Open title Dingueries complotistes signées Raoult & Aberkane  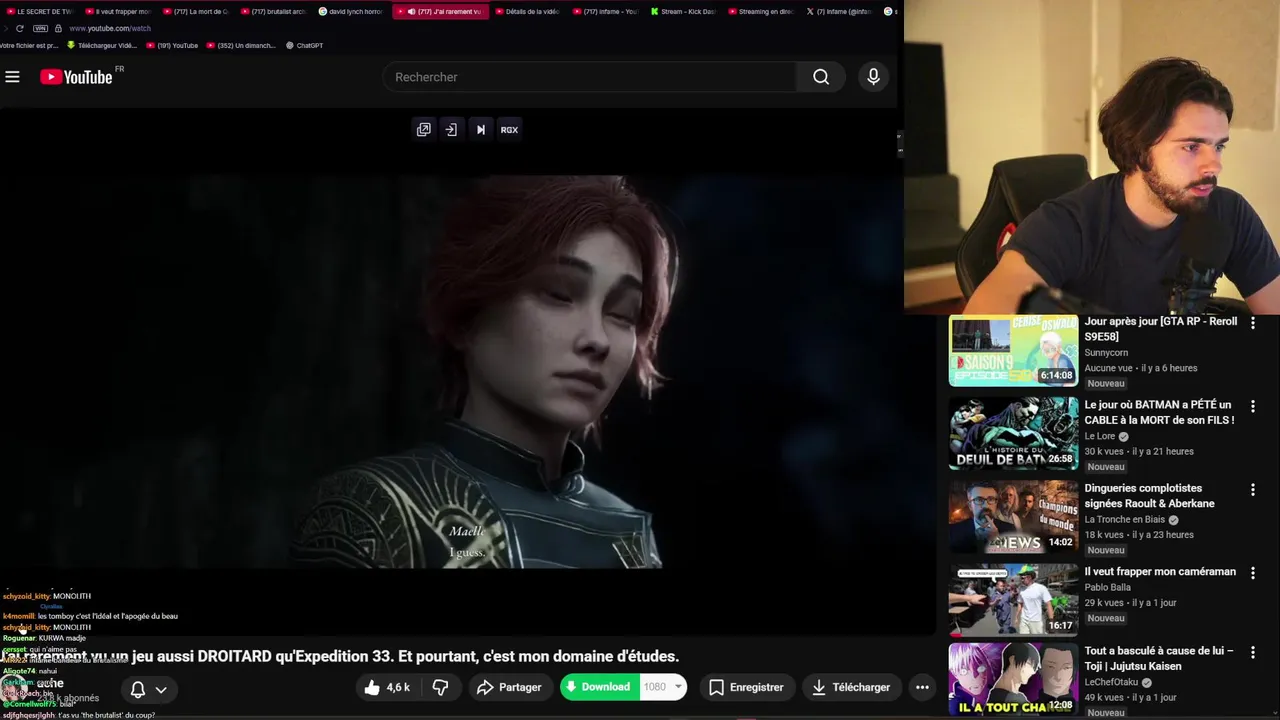(1150, 496)
